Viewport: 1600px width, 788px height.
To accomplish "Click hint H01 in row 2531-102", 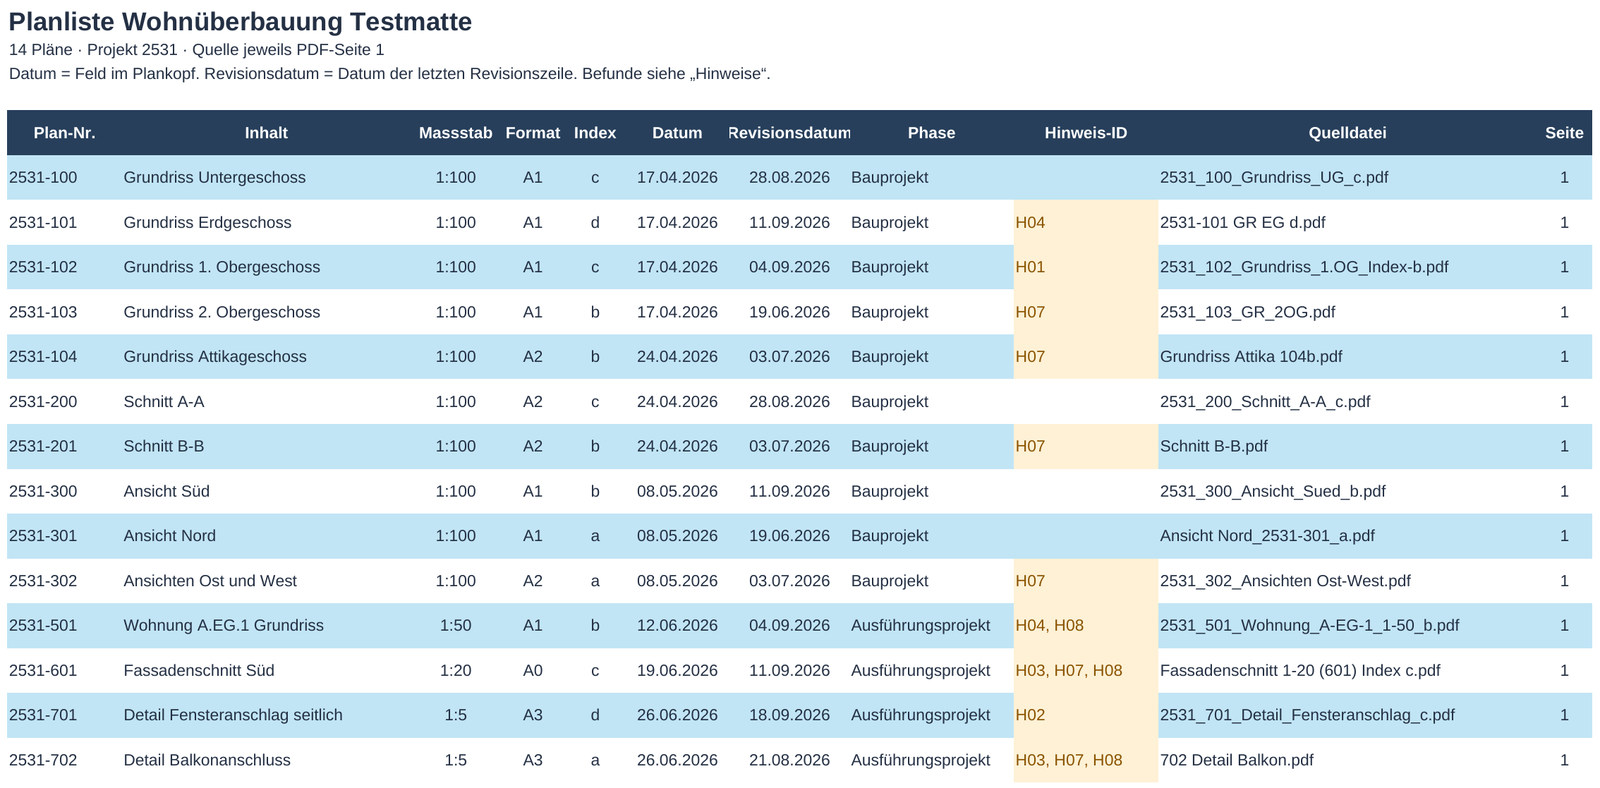I will pyautogui.click(x=1030, y=267).
